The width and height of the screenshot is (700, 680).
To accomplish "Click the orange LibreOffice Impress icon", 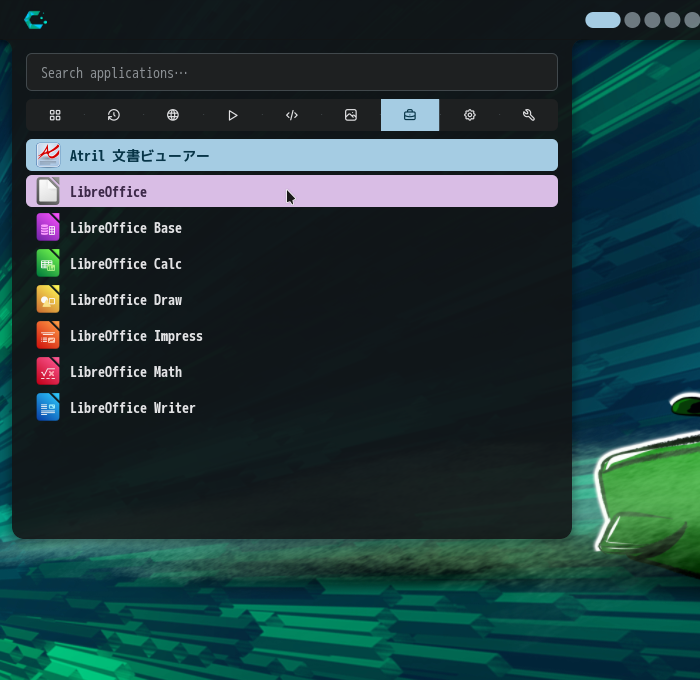I will click(x=48, y=335).
